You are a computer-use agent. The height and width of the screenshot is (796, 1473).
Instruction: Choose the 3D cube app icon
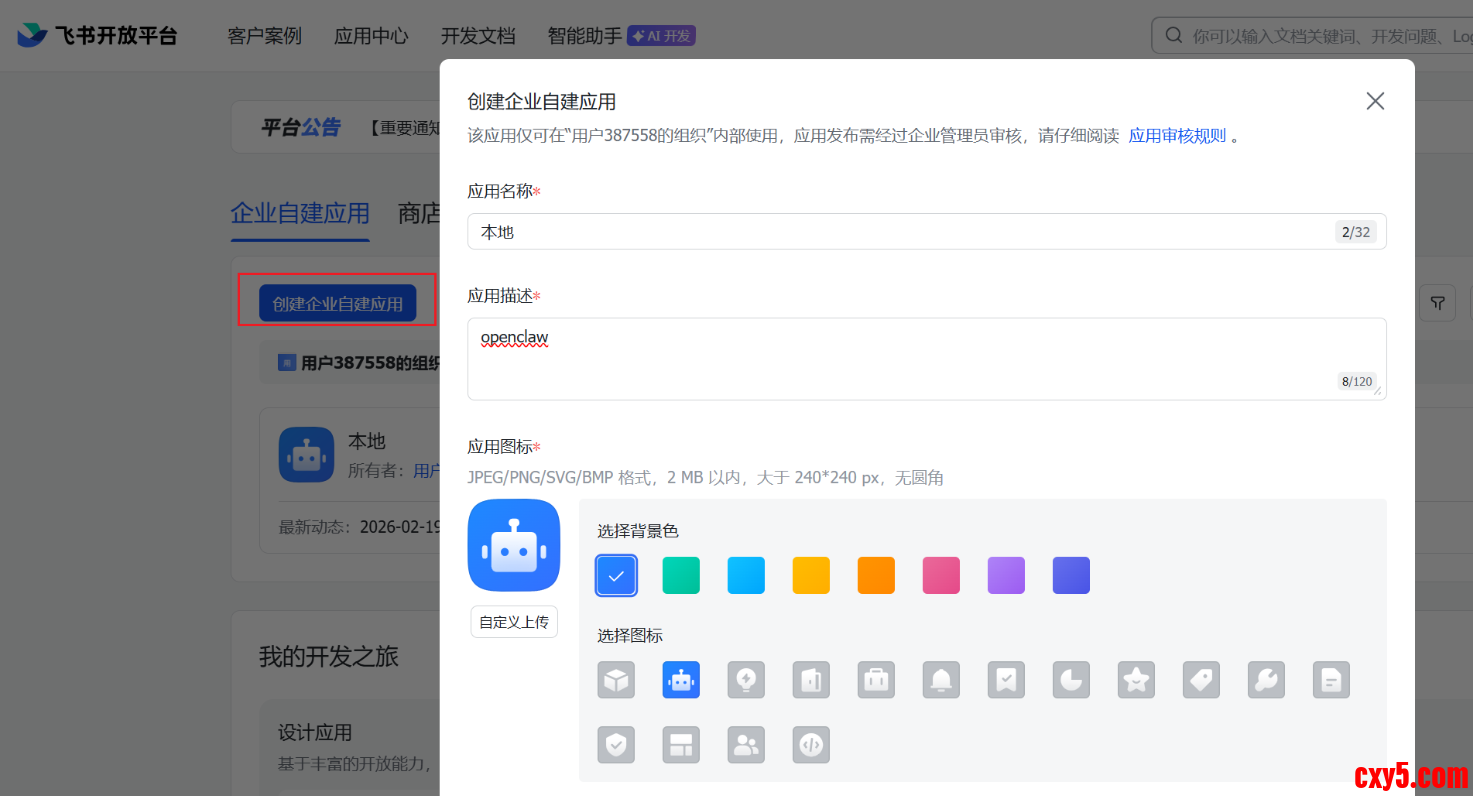[616, 680]
